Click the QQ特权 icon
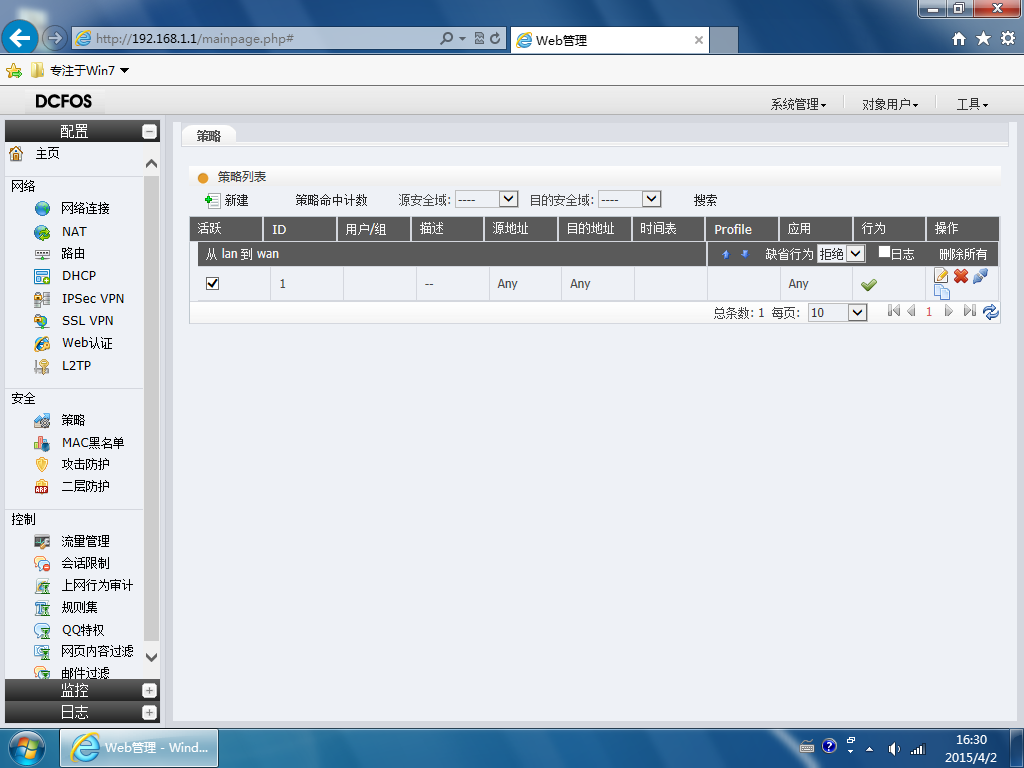 (42, 630)
